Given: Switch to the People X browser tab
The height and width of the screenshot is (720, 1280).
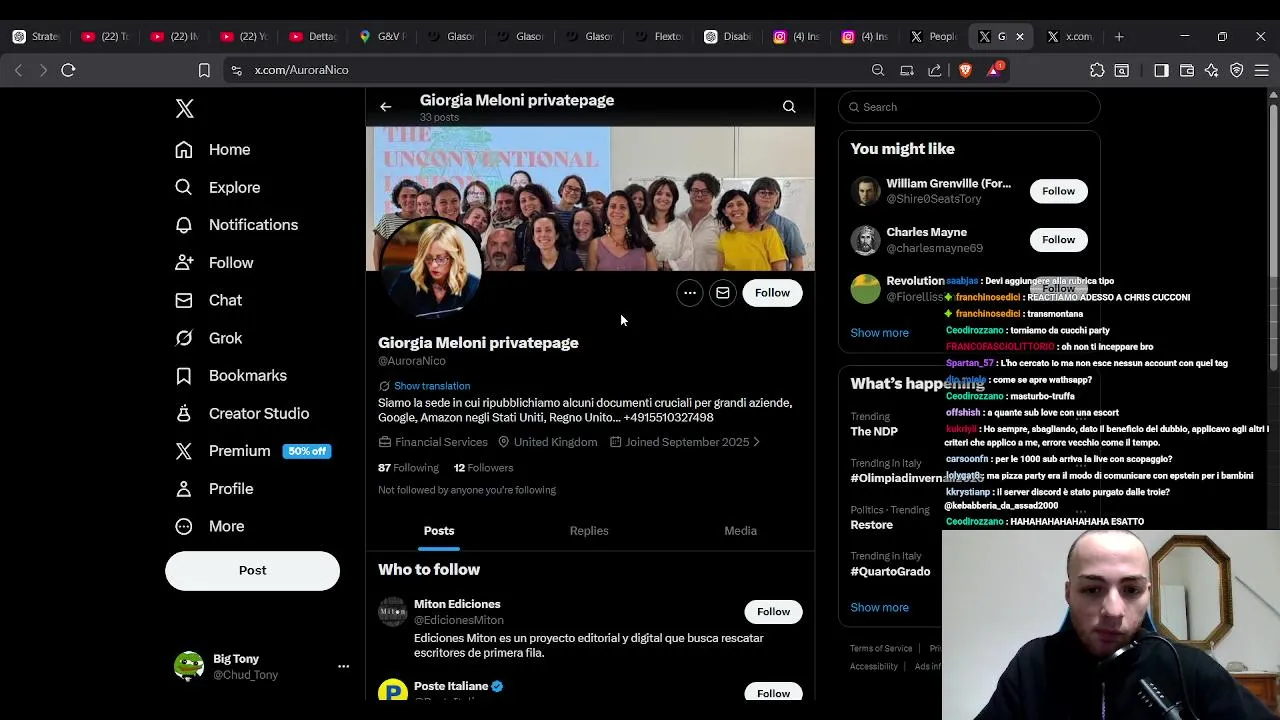Looking at the screenshot, I should tap(932, 37).
